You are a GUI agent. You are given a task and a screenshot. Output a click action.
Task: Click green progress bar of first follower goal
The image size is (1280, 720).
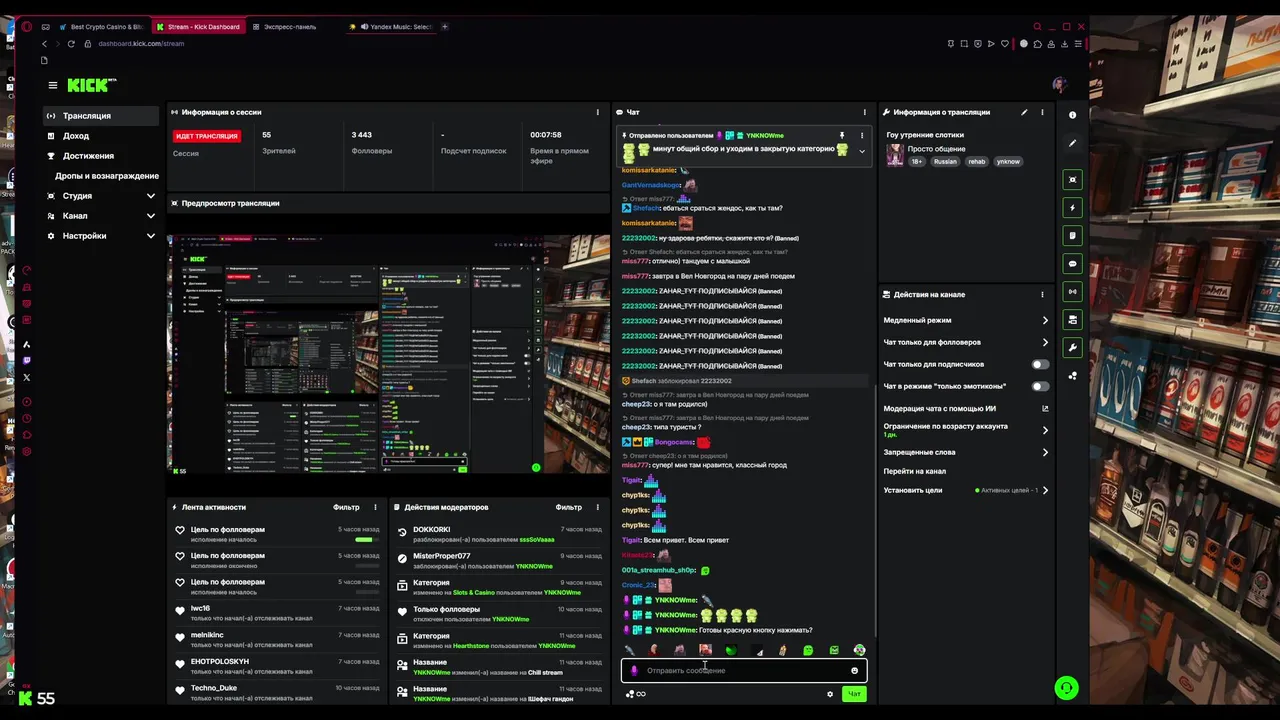pos(364,539)
